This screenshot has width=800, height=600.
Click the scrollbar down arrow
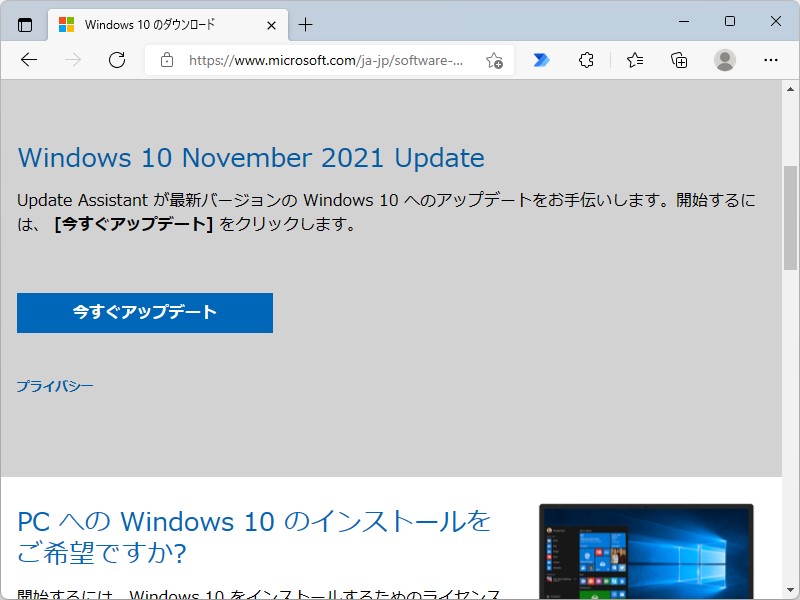pyautogui.click(x=790, y=590)
